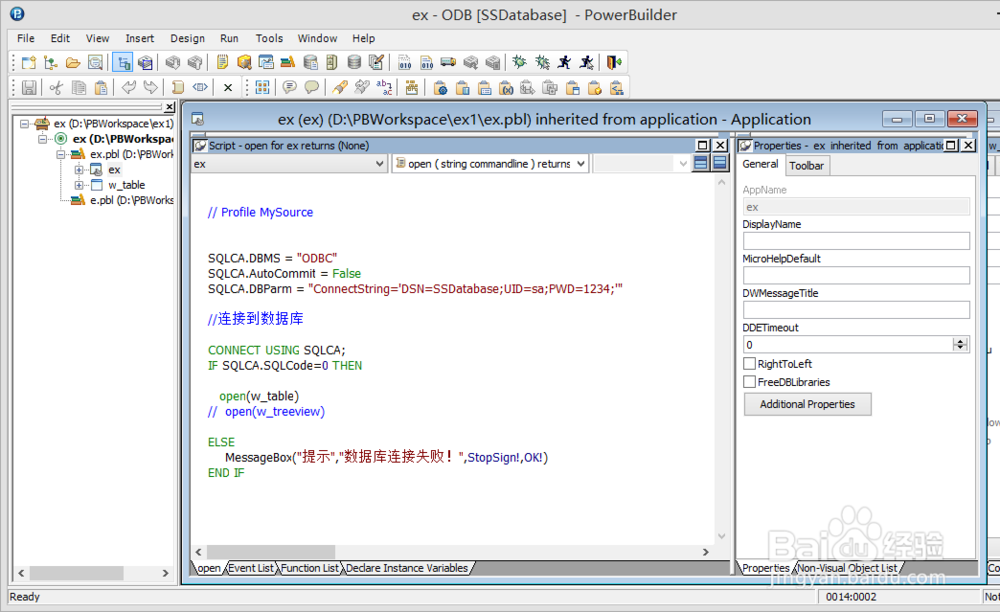This screenshot has height=612, width=1000.
Task: Switch to the Function List tab
Action: (x=310, y=568)
